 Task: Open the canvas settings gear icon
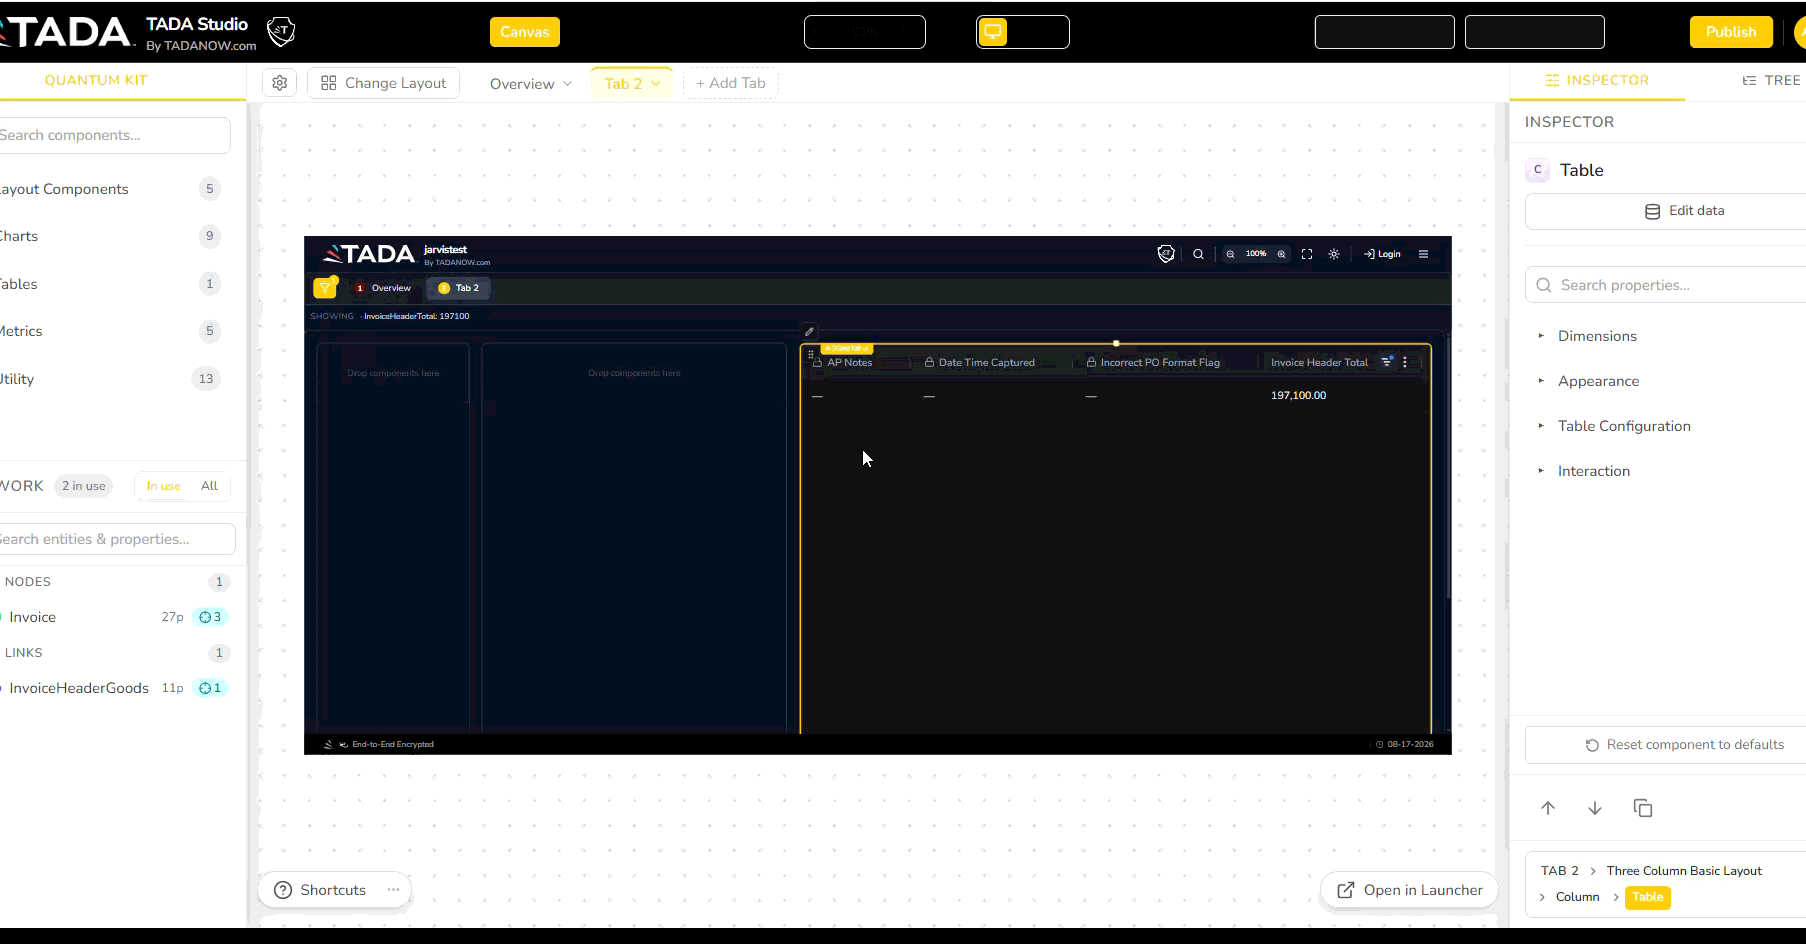click(280, 83)
